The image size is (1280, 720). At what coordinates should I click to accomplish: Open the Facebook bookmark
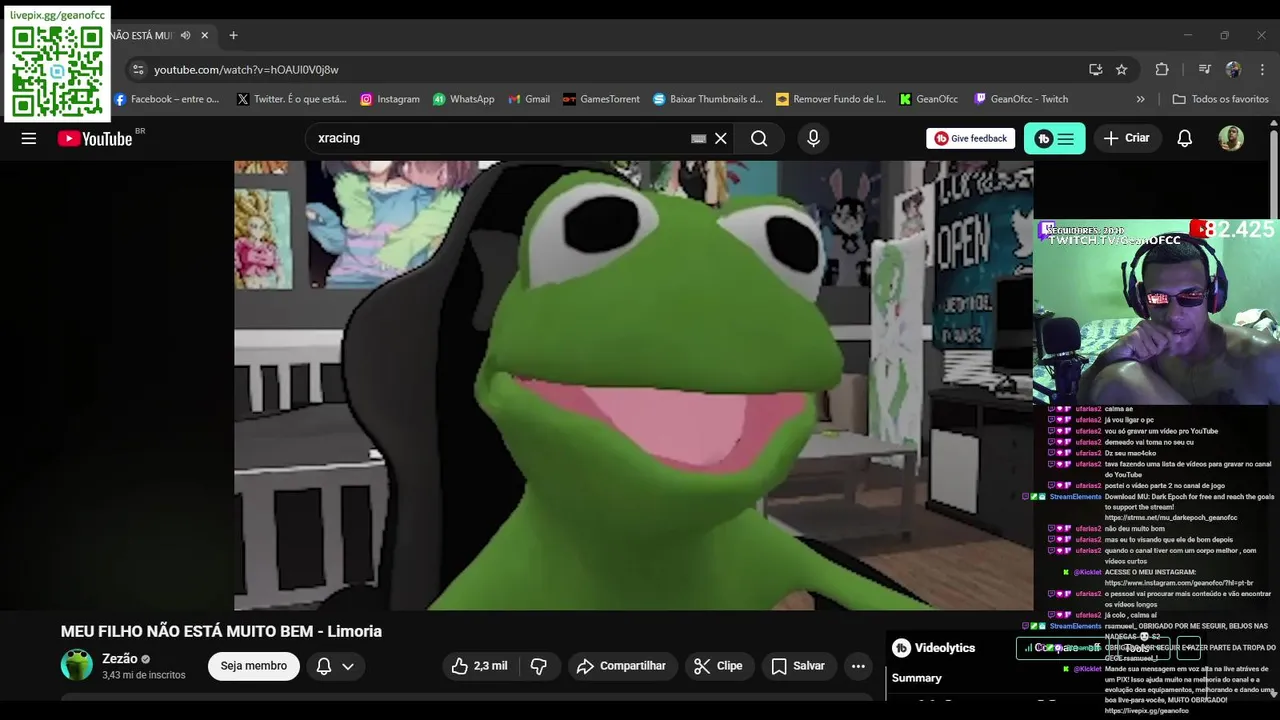tap(167, 99)
